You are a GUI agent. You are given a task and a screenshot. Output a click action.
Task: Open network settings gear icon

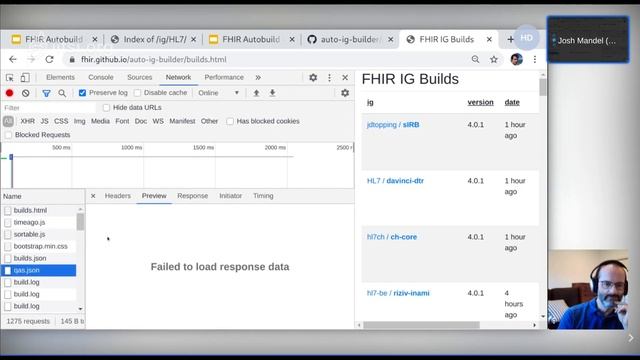(x=345, y=93)
